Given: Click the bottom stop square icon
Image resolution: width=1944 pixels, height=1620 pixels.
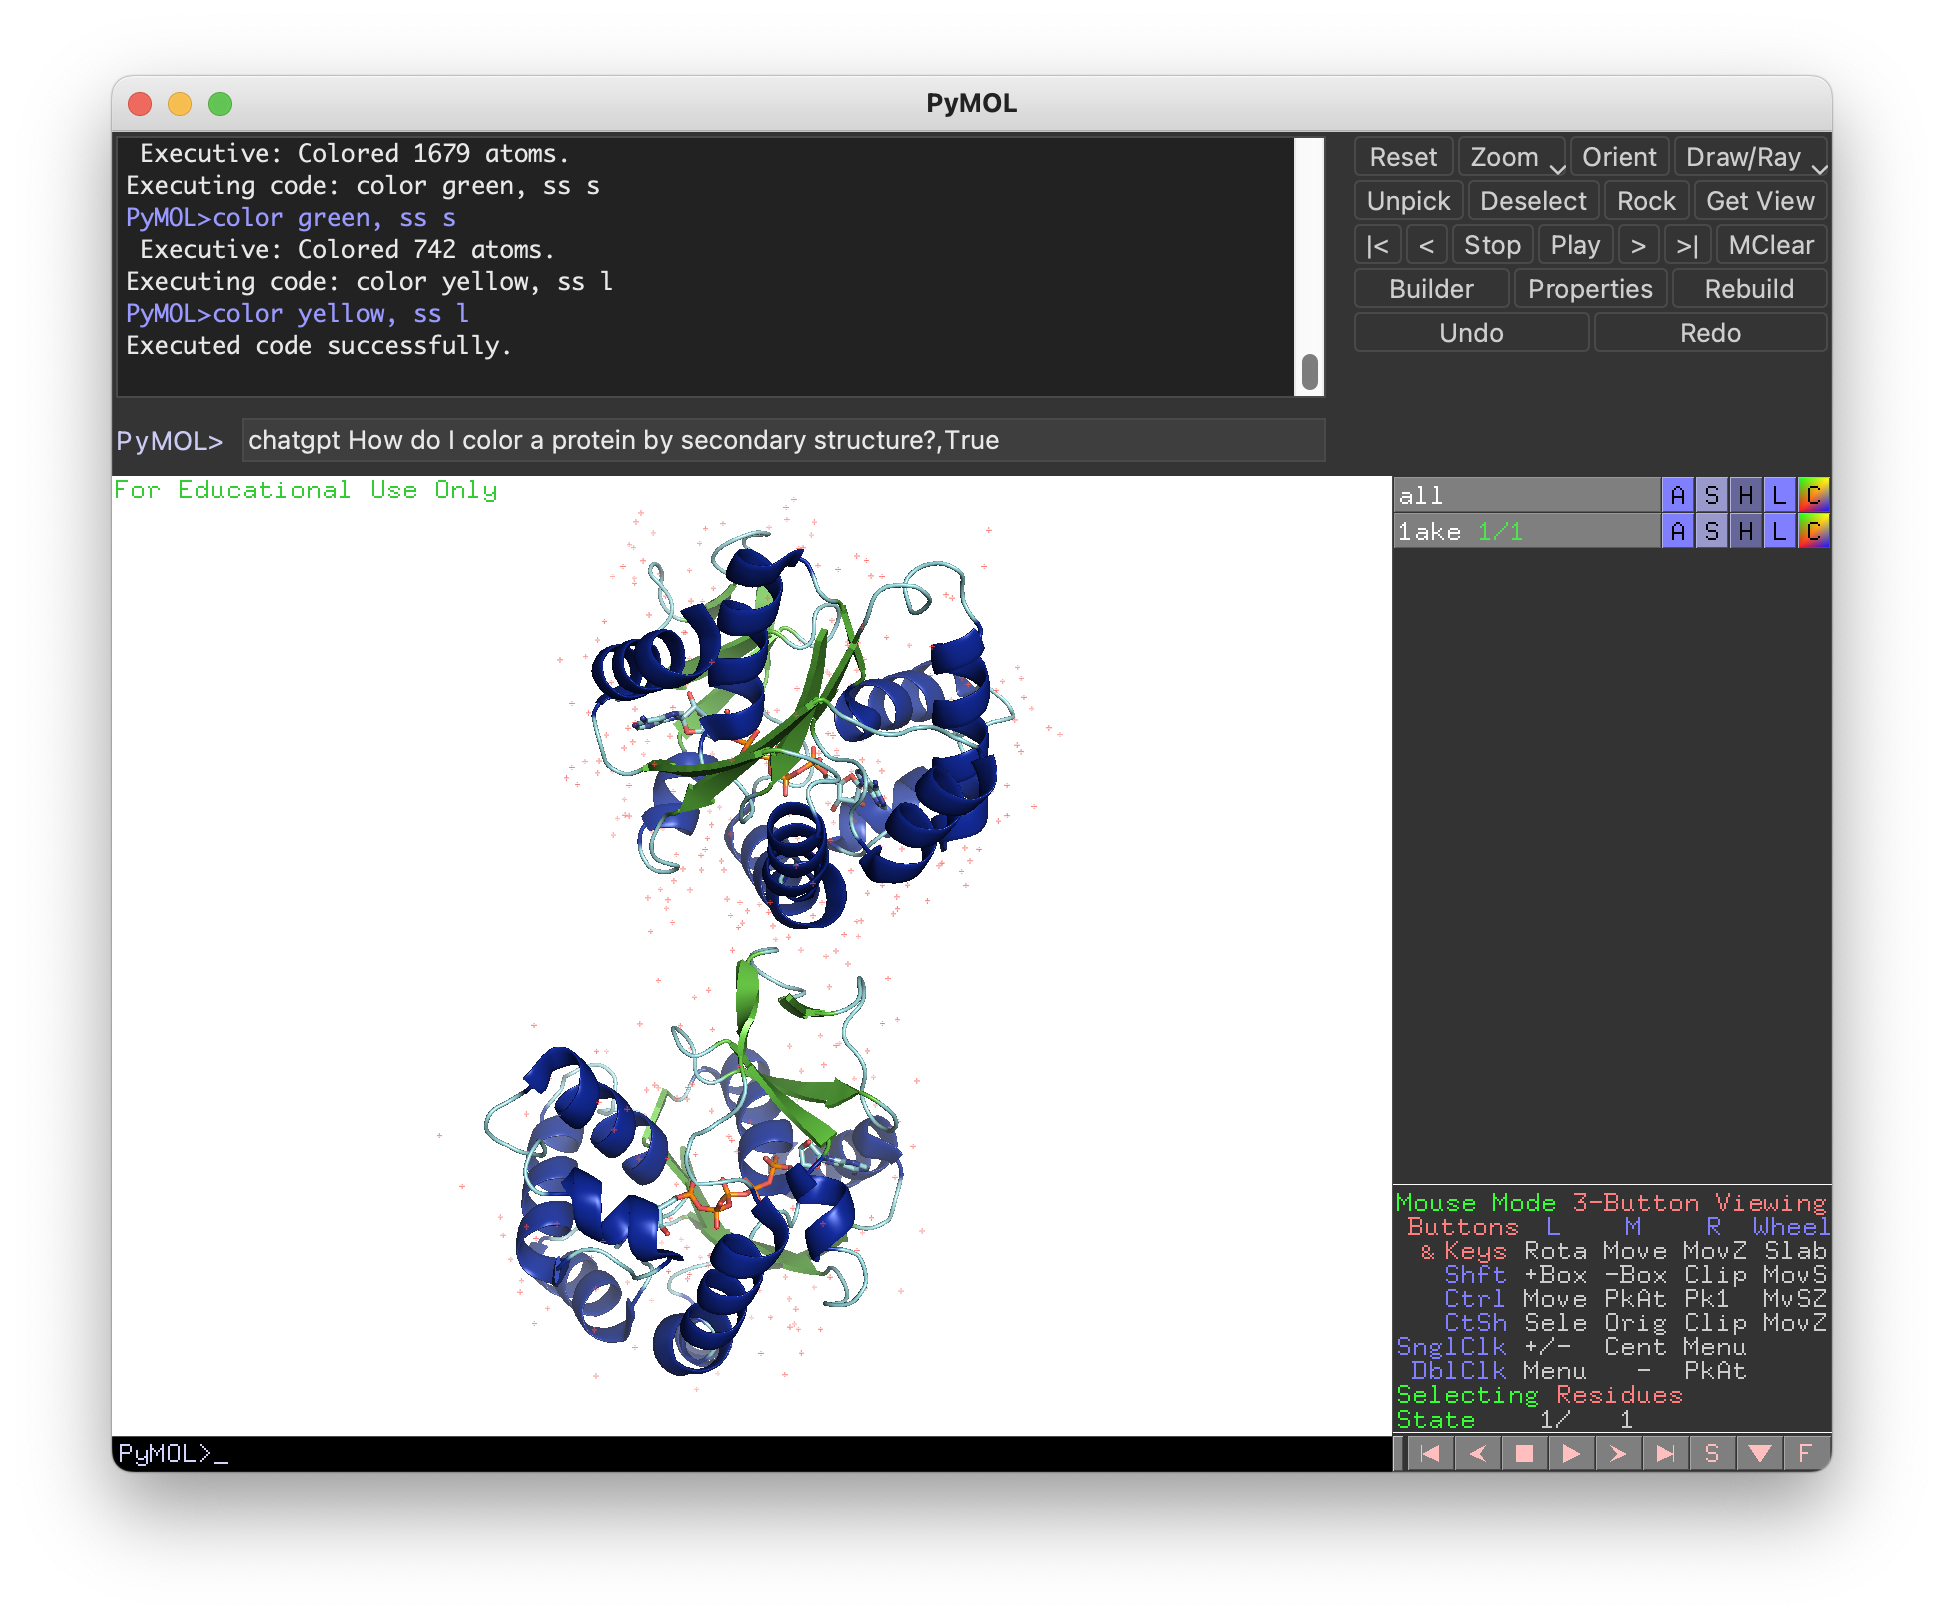Looking at the screenshot, I should (1524, 1453).
